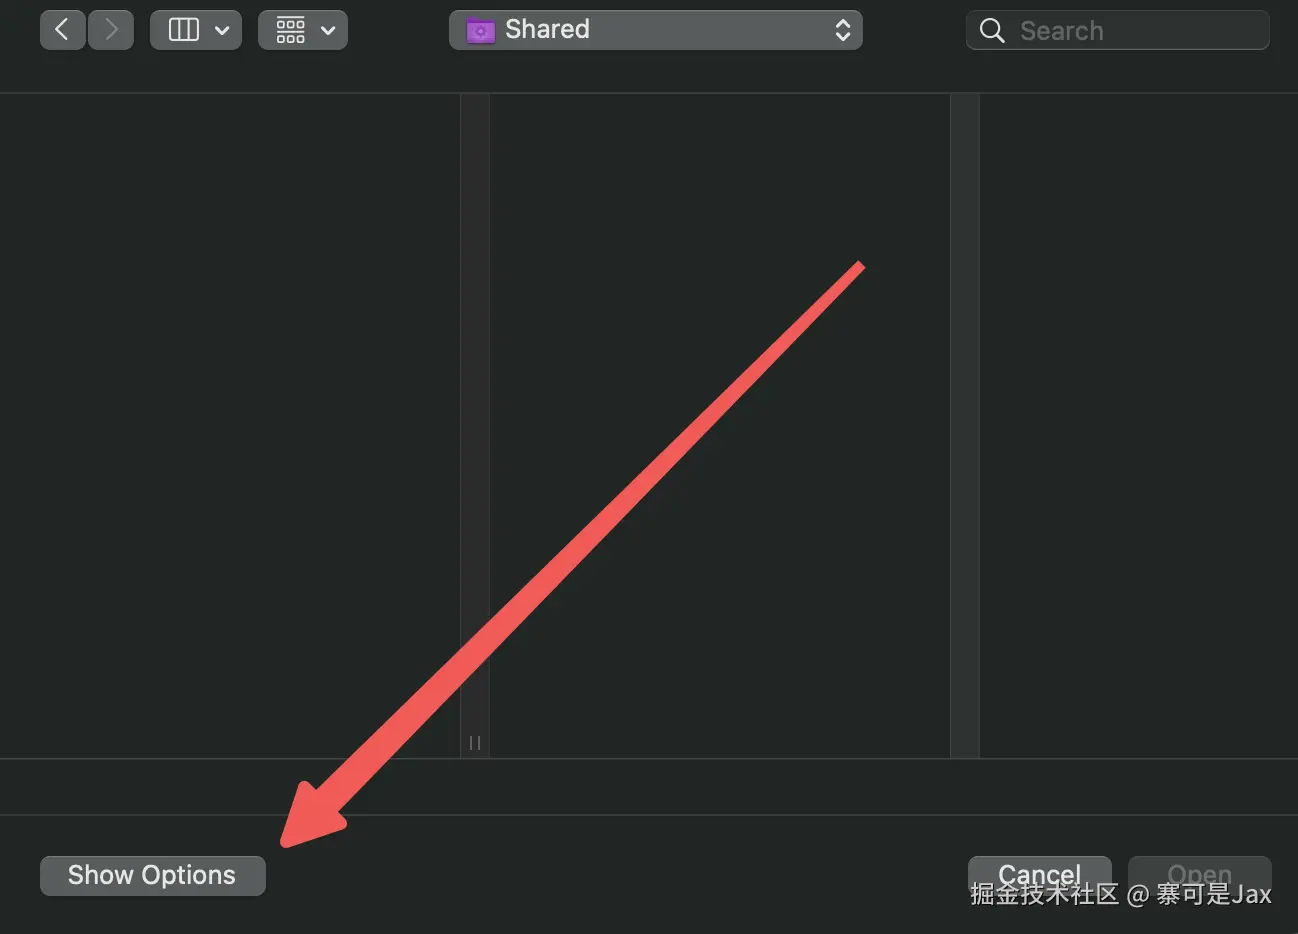Open the Shared location popup menu
This screenshot has height=934, width=1298.
[x=656, y=30]
